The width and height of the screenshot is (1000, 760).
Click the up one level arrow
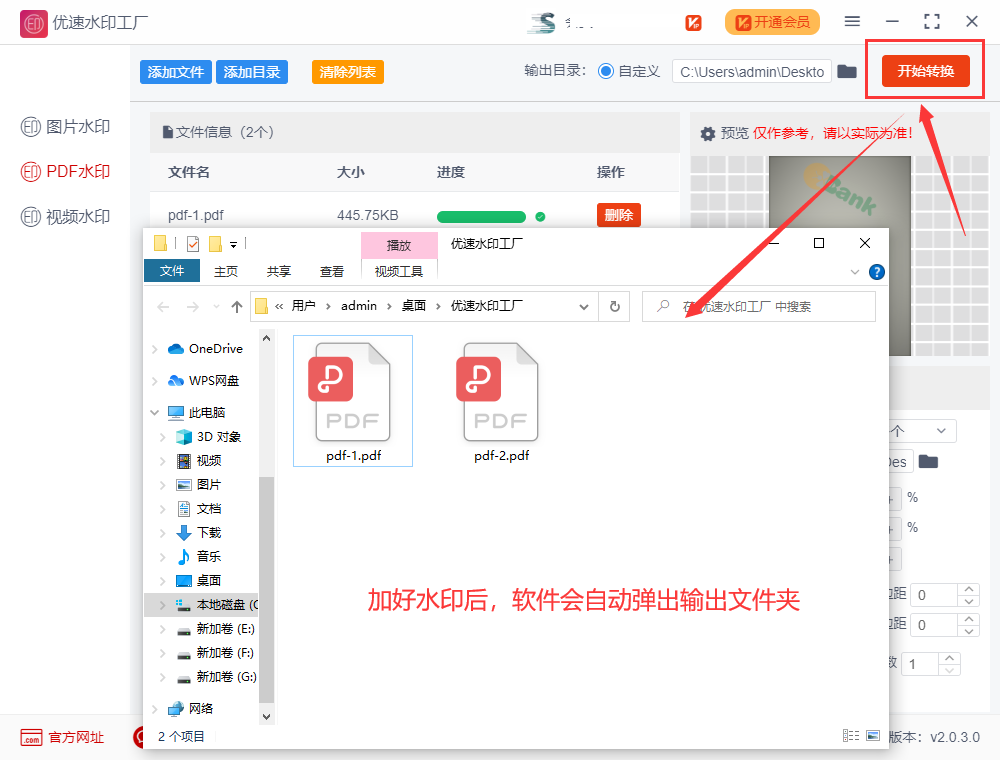(x=237, y=307)
